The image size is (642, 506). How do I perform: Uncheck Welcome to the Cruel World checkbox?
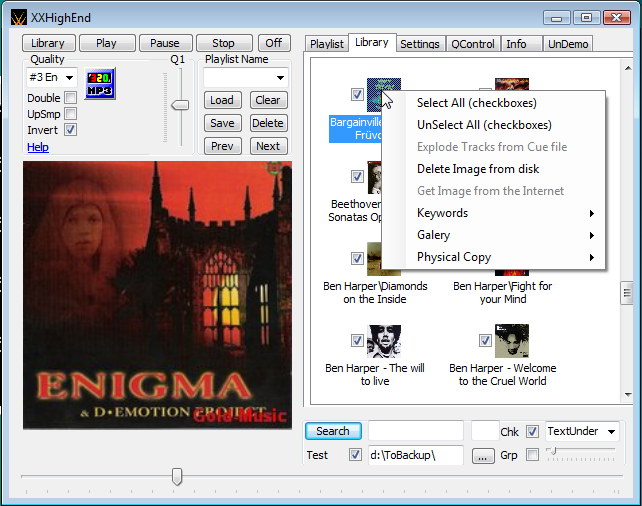coord(485,340)
